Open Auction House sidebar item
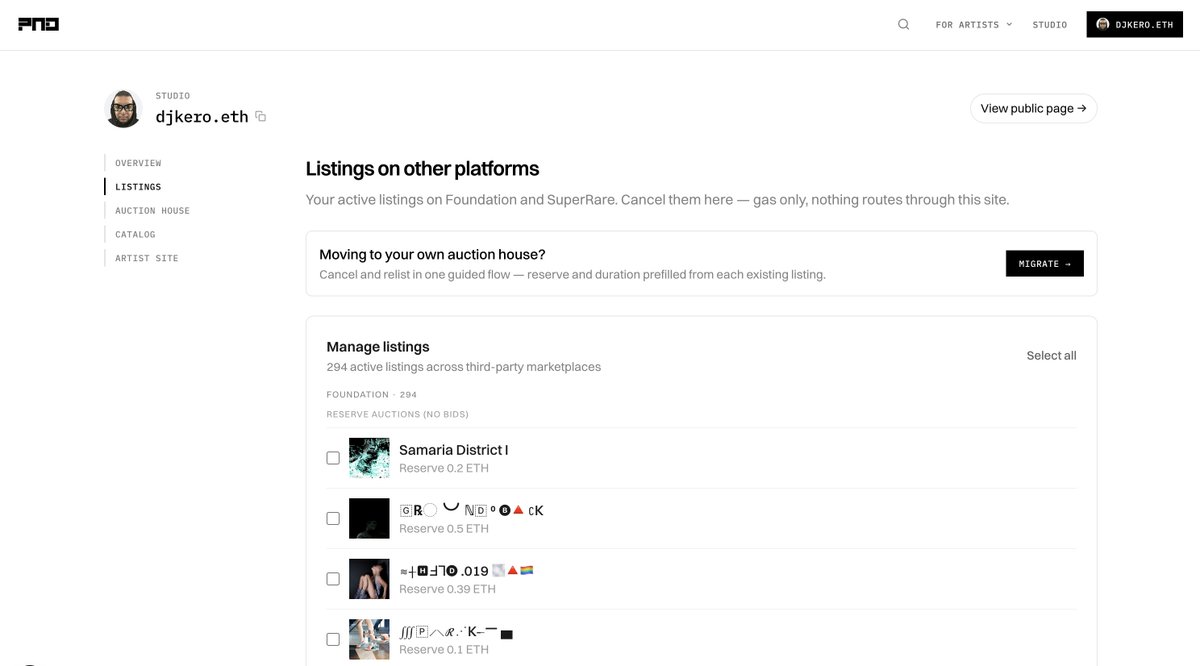Viewport: 1200px width, 666px height. coord(152,211)
